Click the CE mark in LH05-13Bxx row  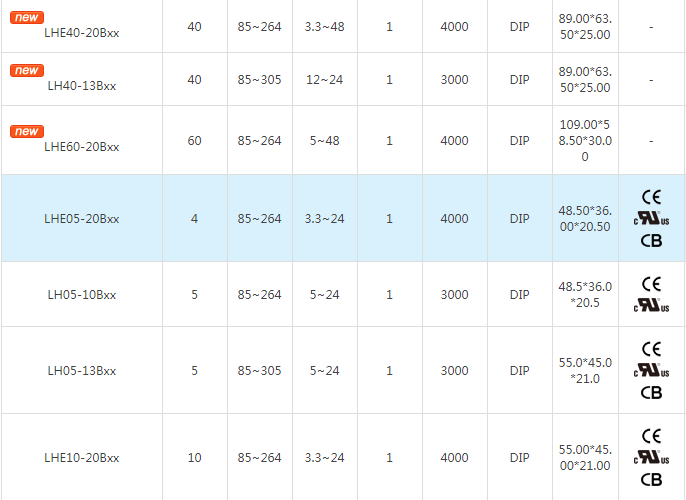click(x=651, y=349)
